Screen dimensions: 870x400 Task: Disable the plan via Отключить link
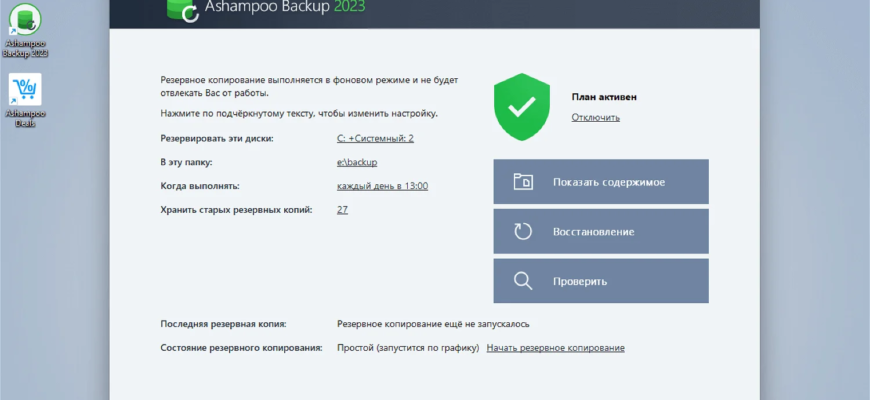pos(595,118)
